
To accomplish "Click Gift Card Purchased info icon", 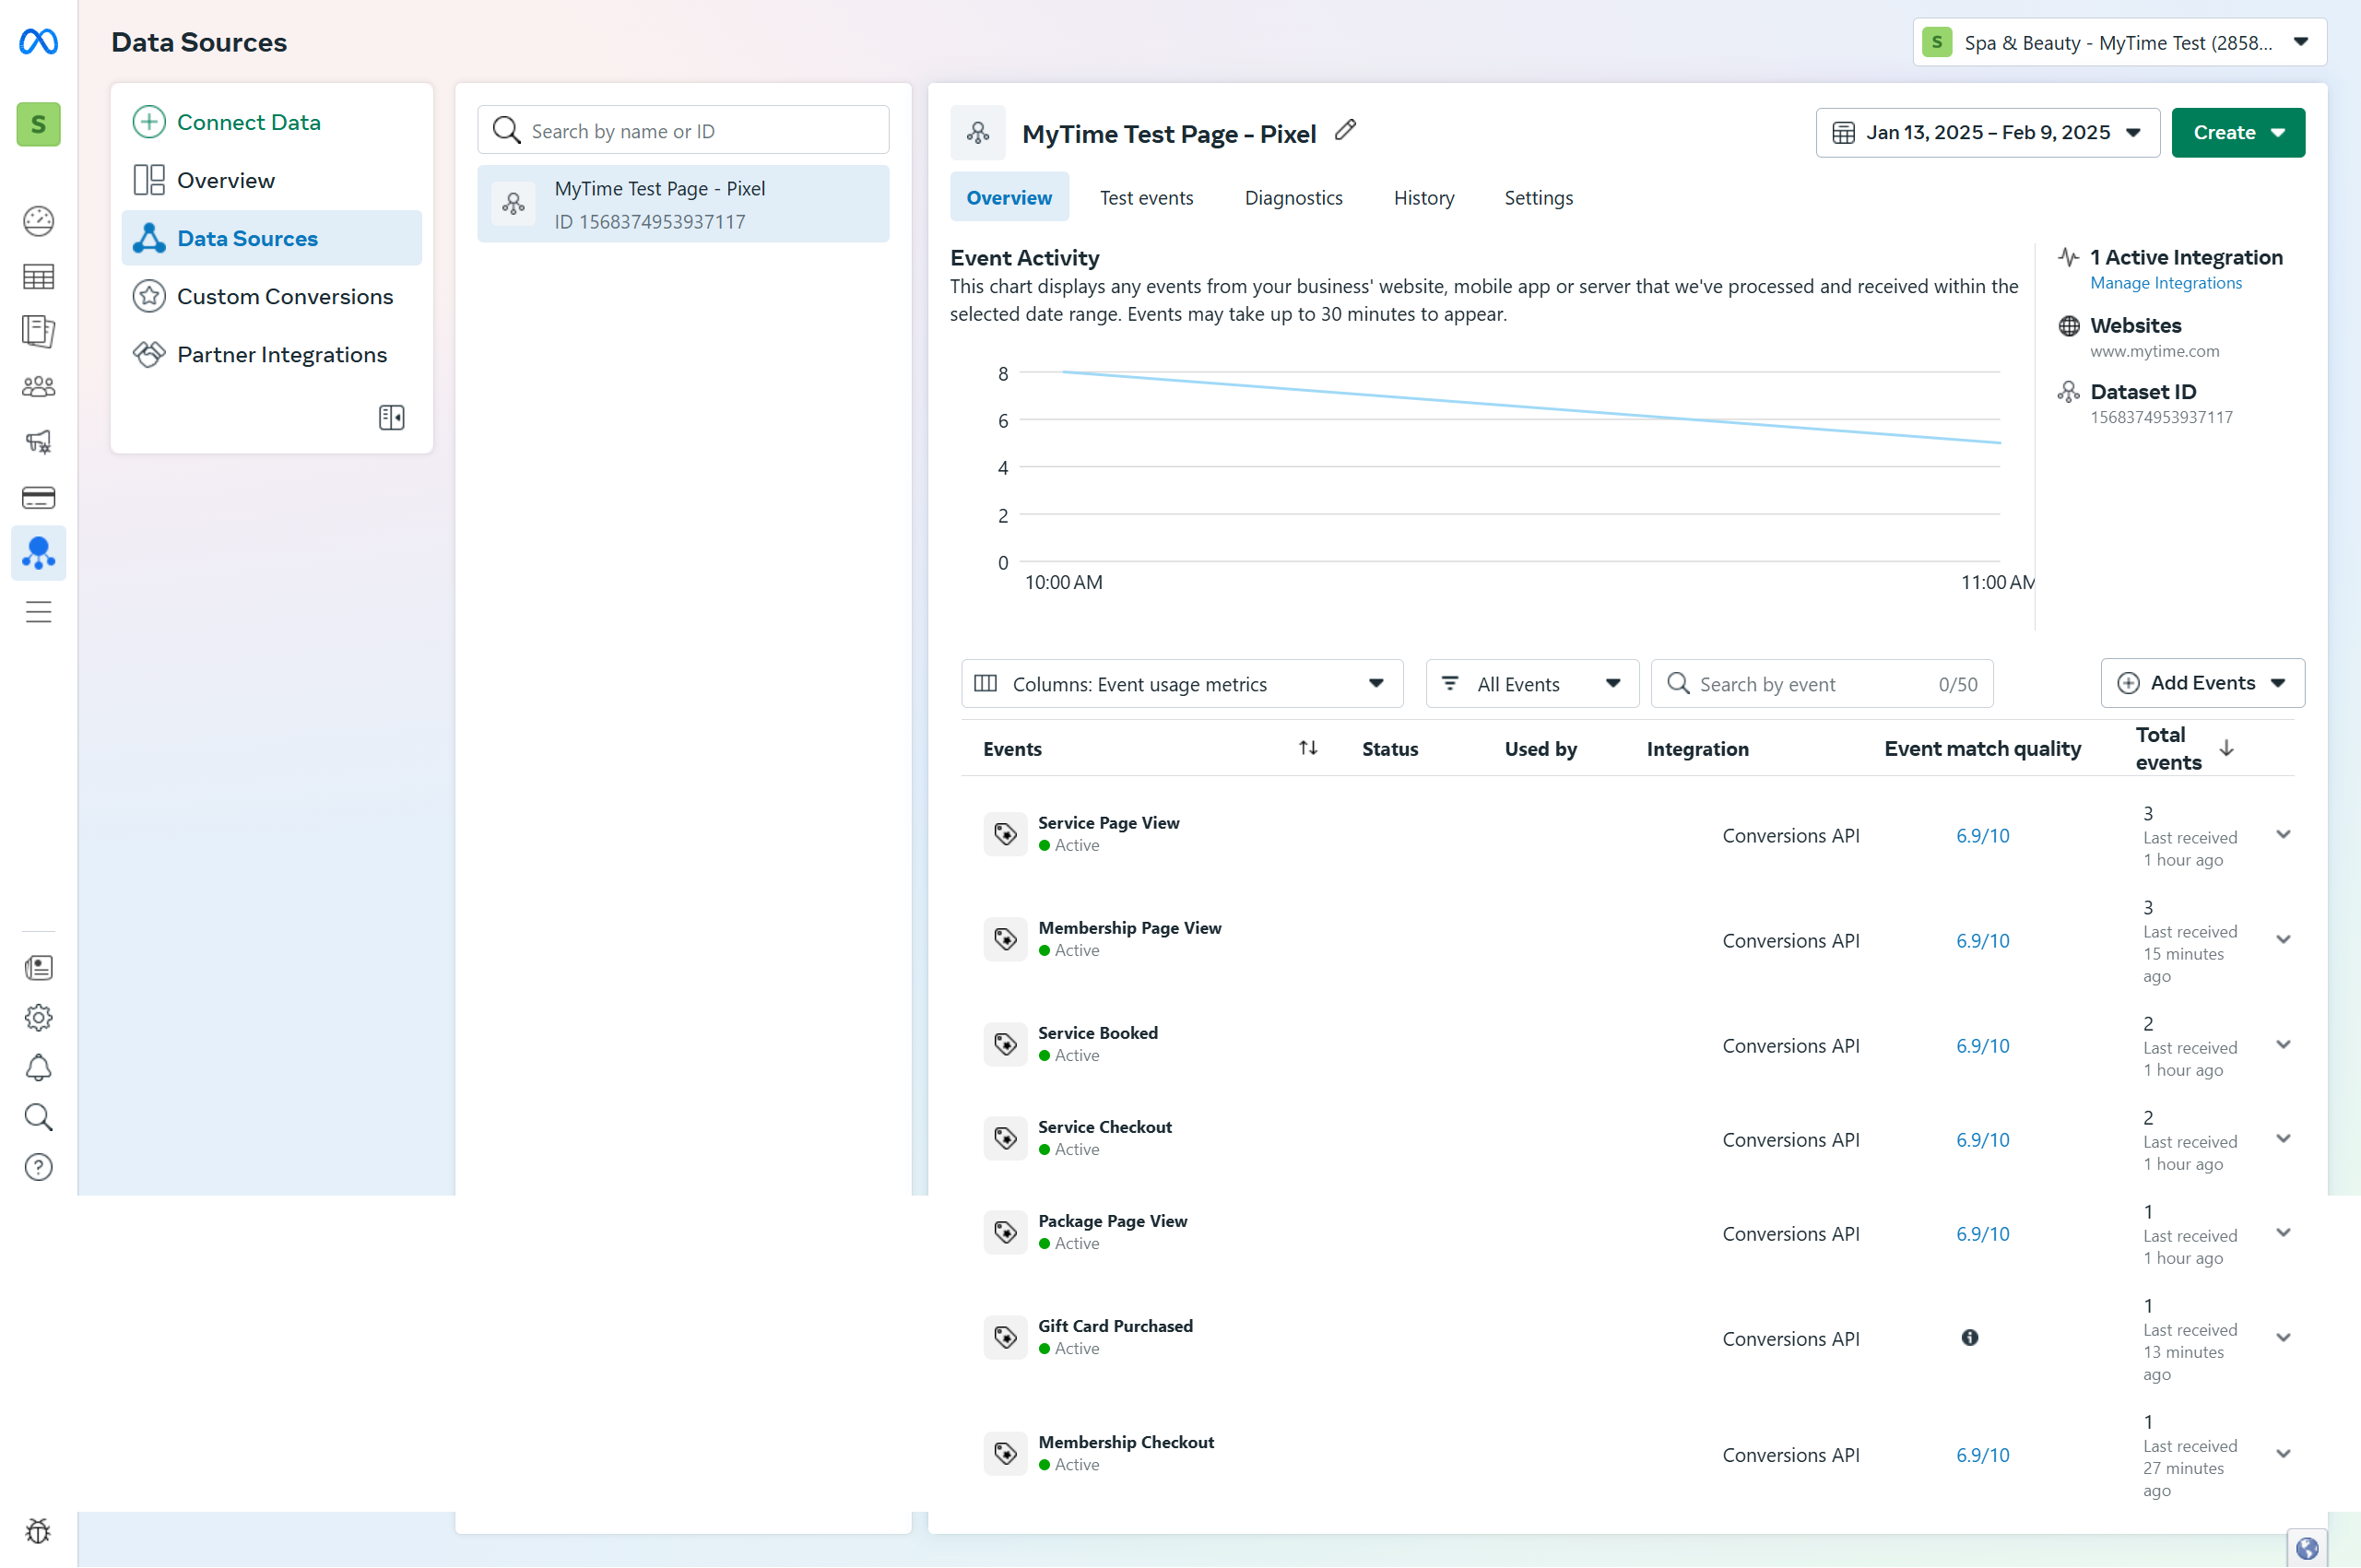I will coord(1969,1338).
